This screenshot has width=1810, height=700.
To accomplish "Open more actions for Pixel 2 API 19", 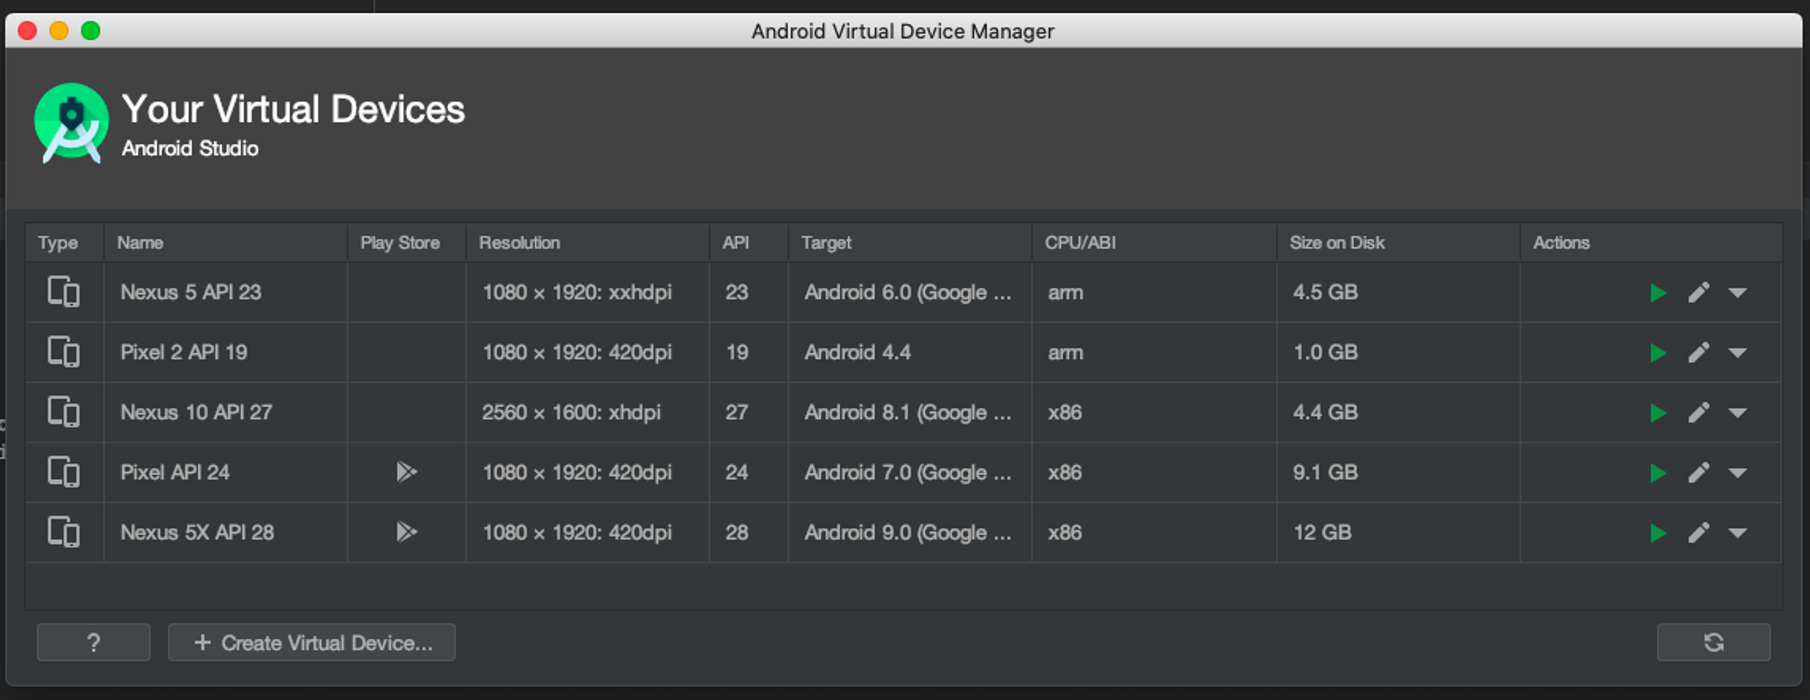I will pos(1738,353).
